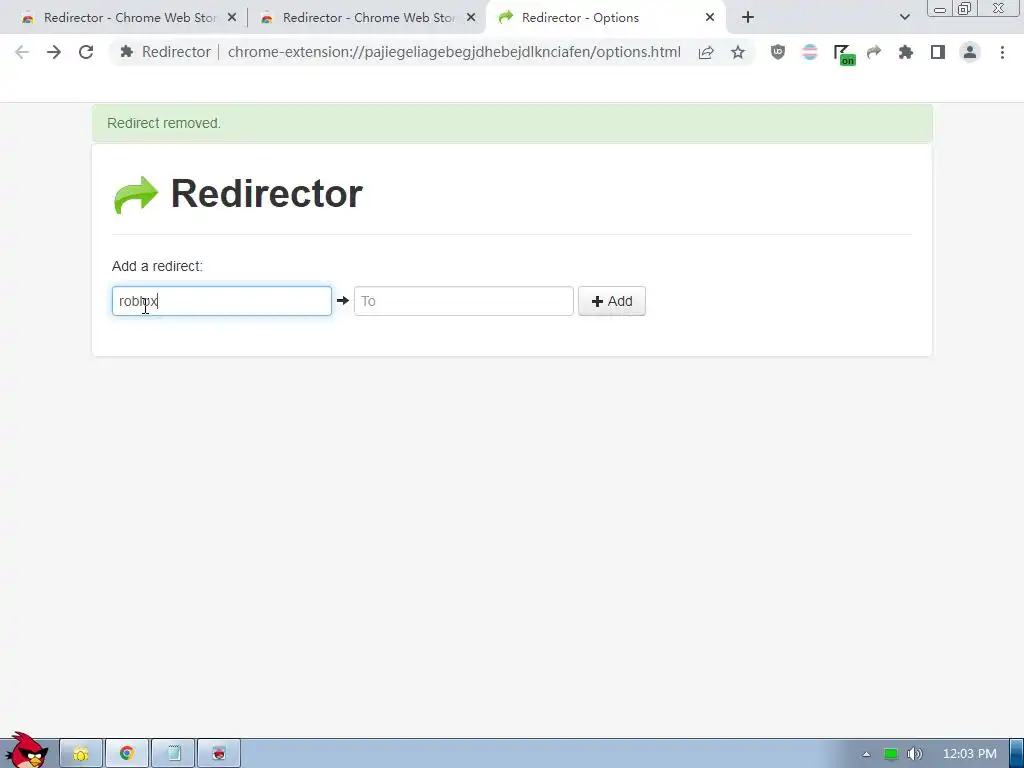Image resolution: width=1024 pixels, height=768 pixels.
Task: Close the second Chrome Web Store tab
Action: coord(471,18)
